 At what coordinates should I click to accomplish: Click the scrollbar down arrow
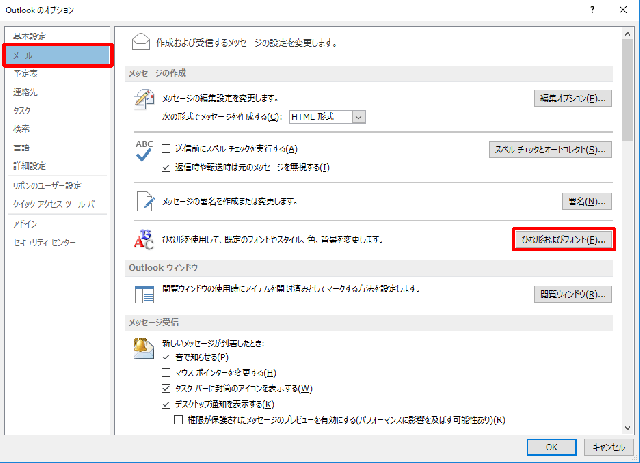627,428
